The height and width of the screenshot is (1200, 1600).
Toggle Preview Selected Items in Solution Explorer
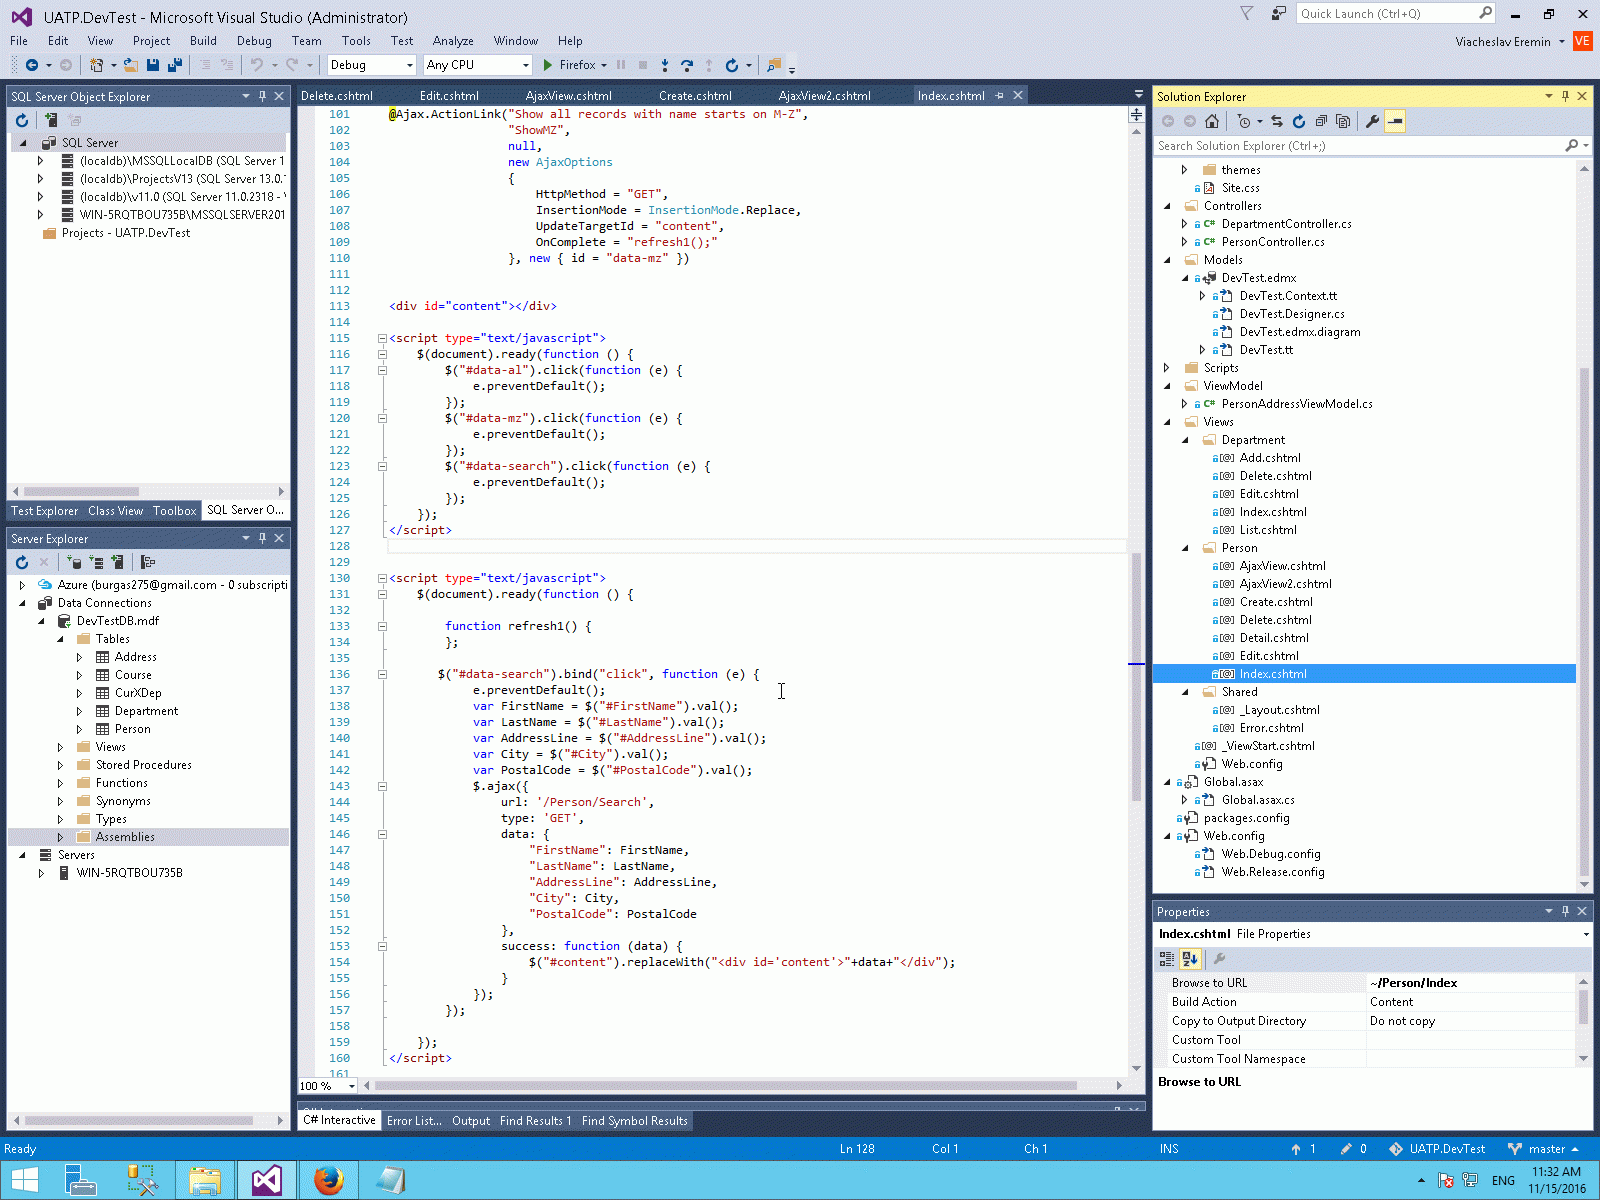point(1395,121)
